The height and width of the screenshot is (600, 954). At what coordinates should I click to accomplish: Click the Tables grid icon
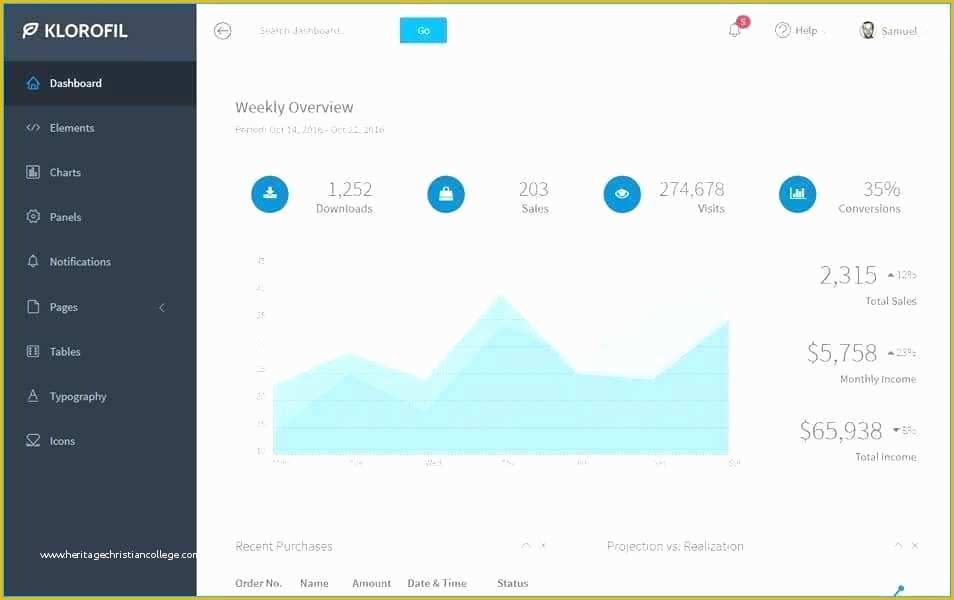pyautogui.click(x=33, y=352)
